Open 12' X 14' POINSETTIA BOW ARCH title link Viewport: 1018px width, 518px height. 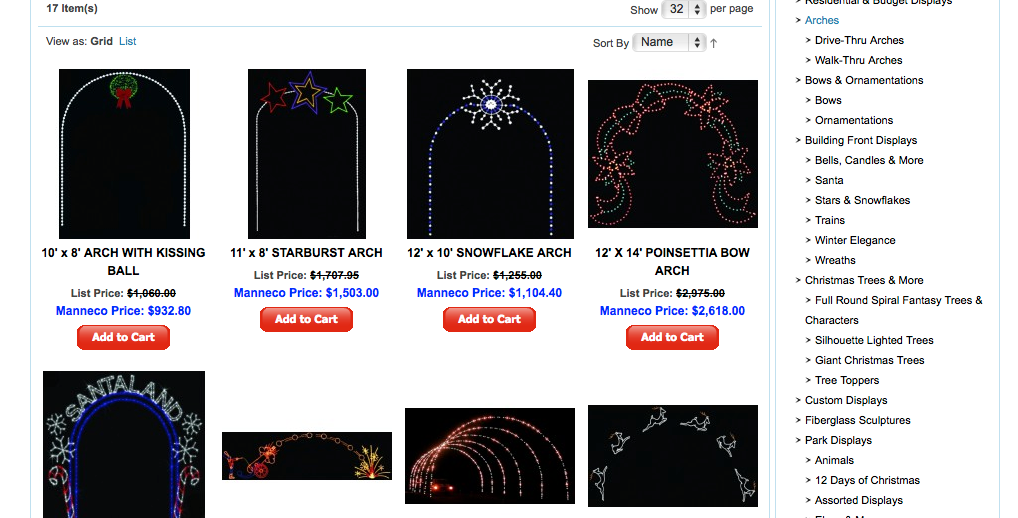(673, 262)
